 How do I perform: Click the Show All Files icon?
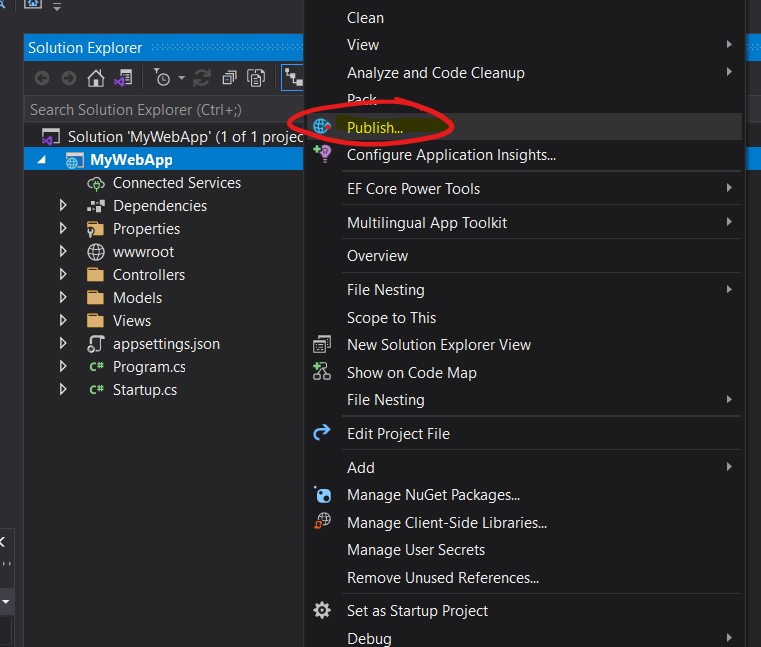256,78
